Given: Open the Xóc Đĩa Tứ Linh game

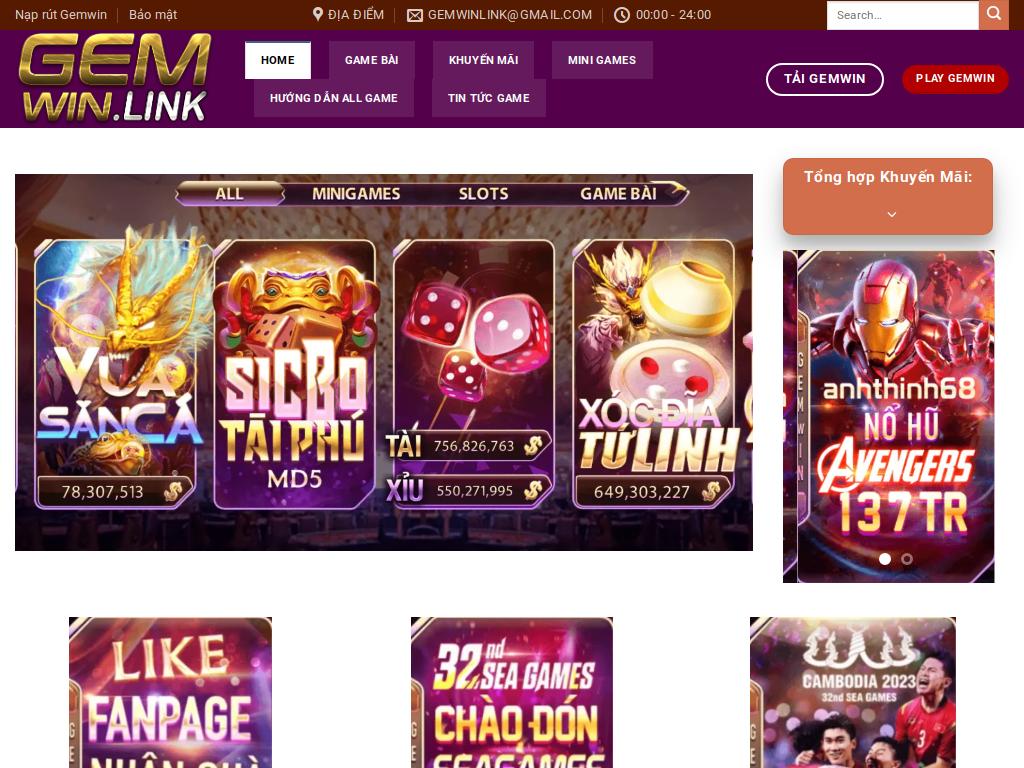Looking at the screenshot, I should [x=654, y=374].
